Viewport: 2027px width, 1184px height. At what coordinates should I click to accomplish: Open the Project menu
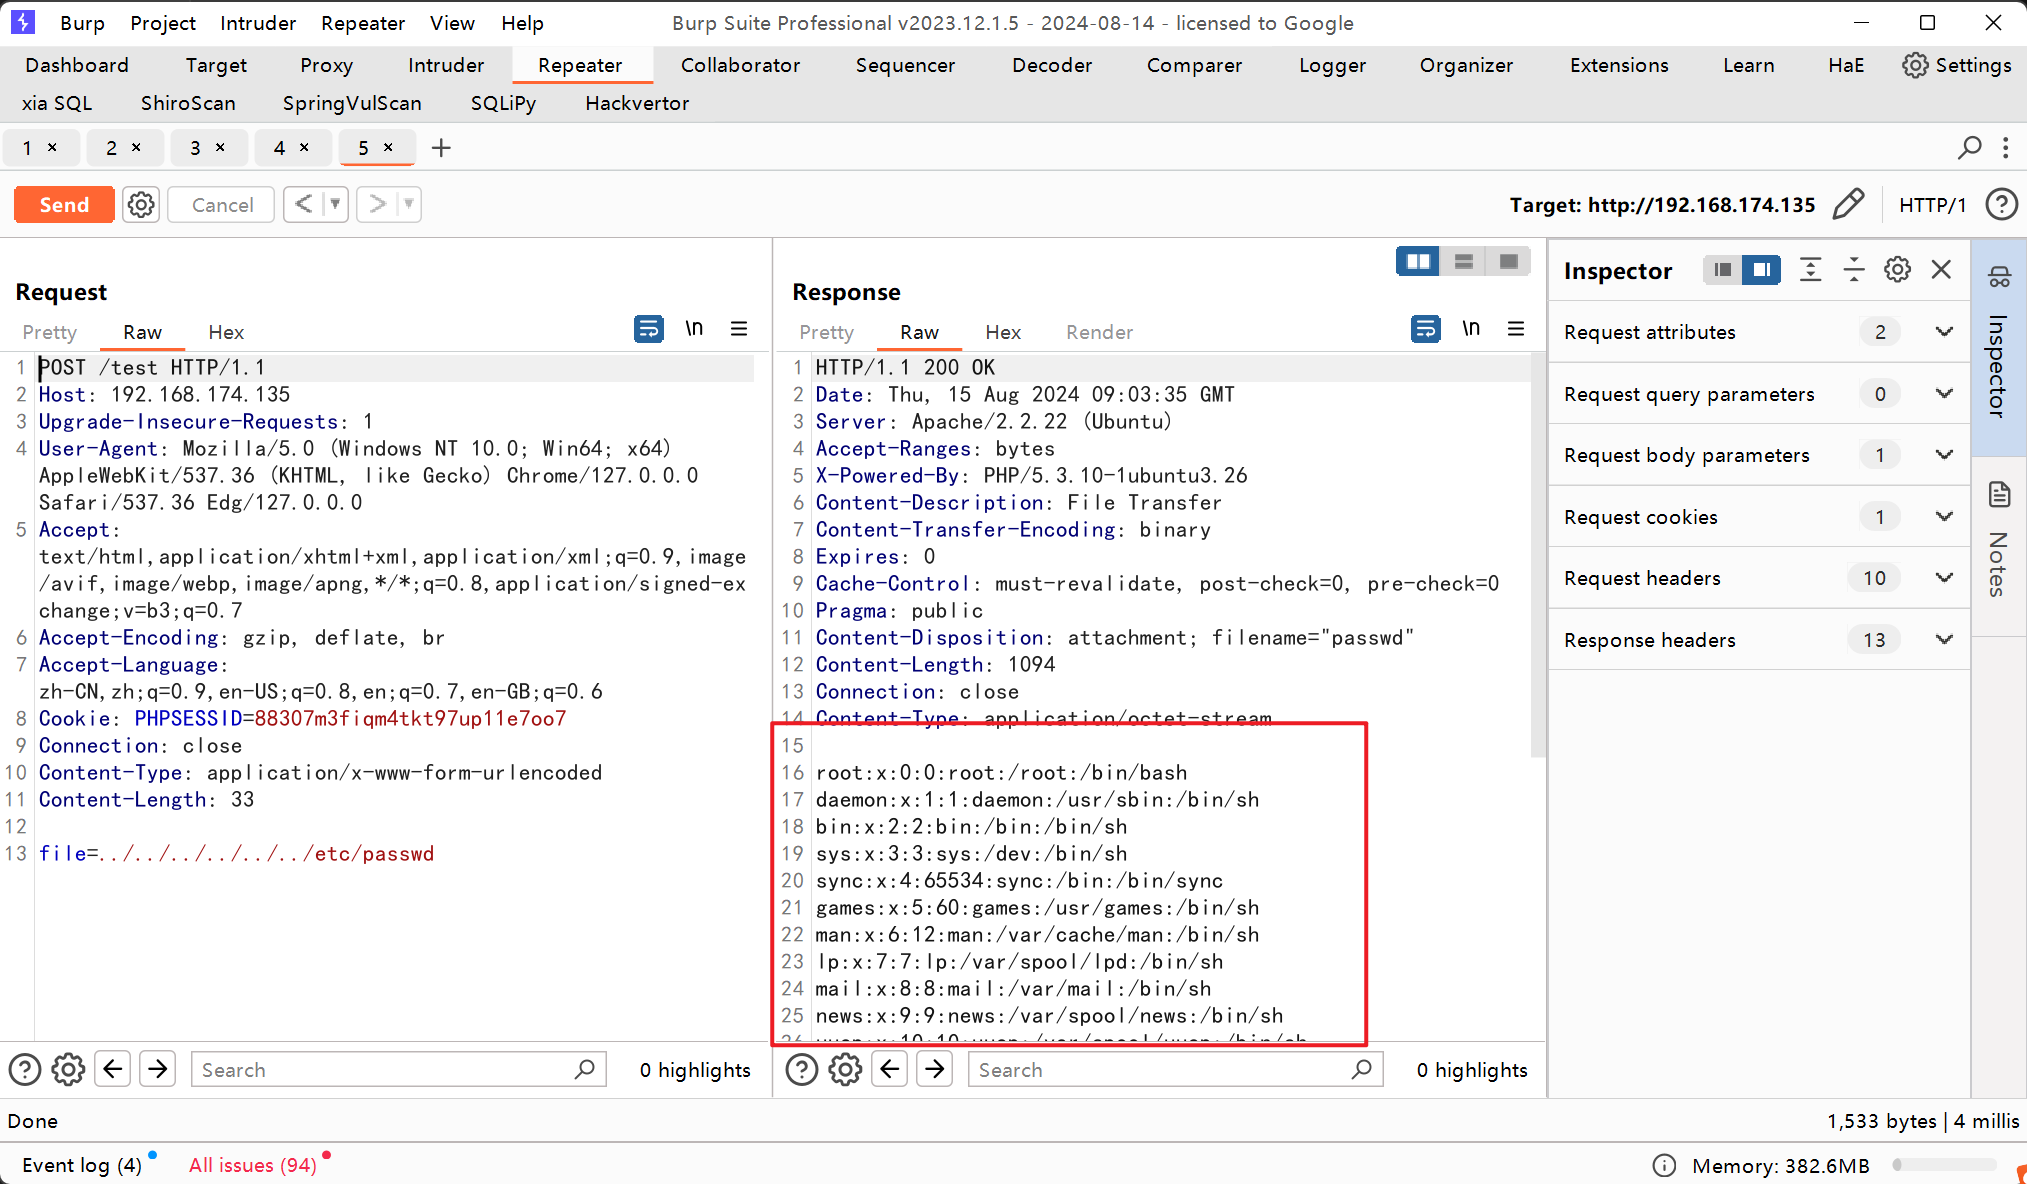(x=163, y=23)
